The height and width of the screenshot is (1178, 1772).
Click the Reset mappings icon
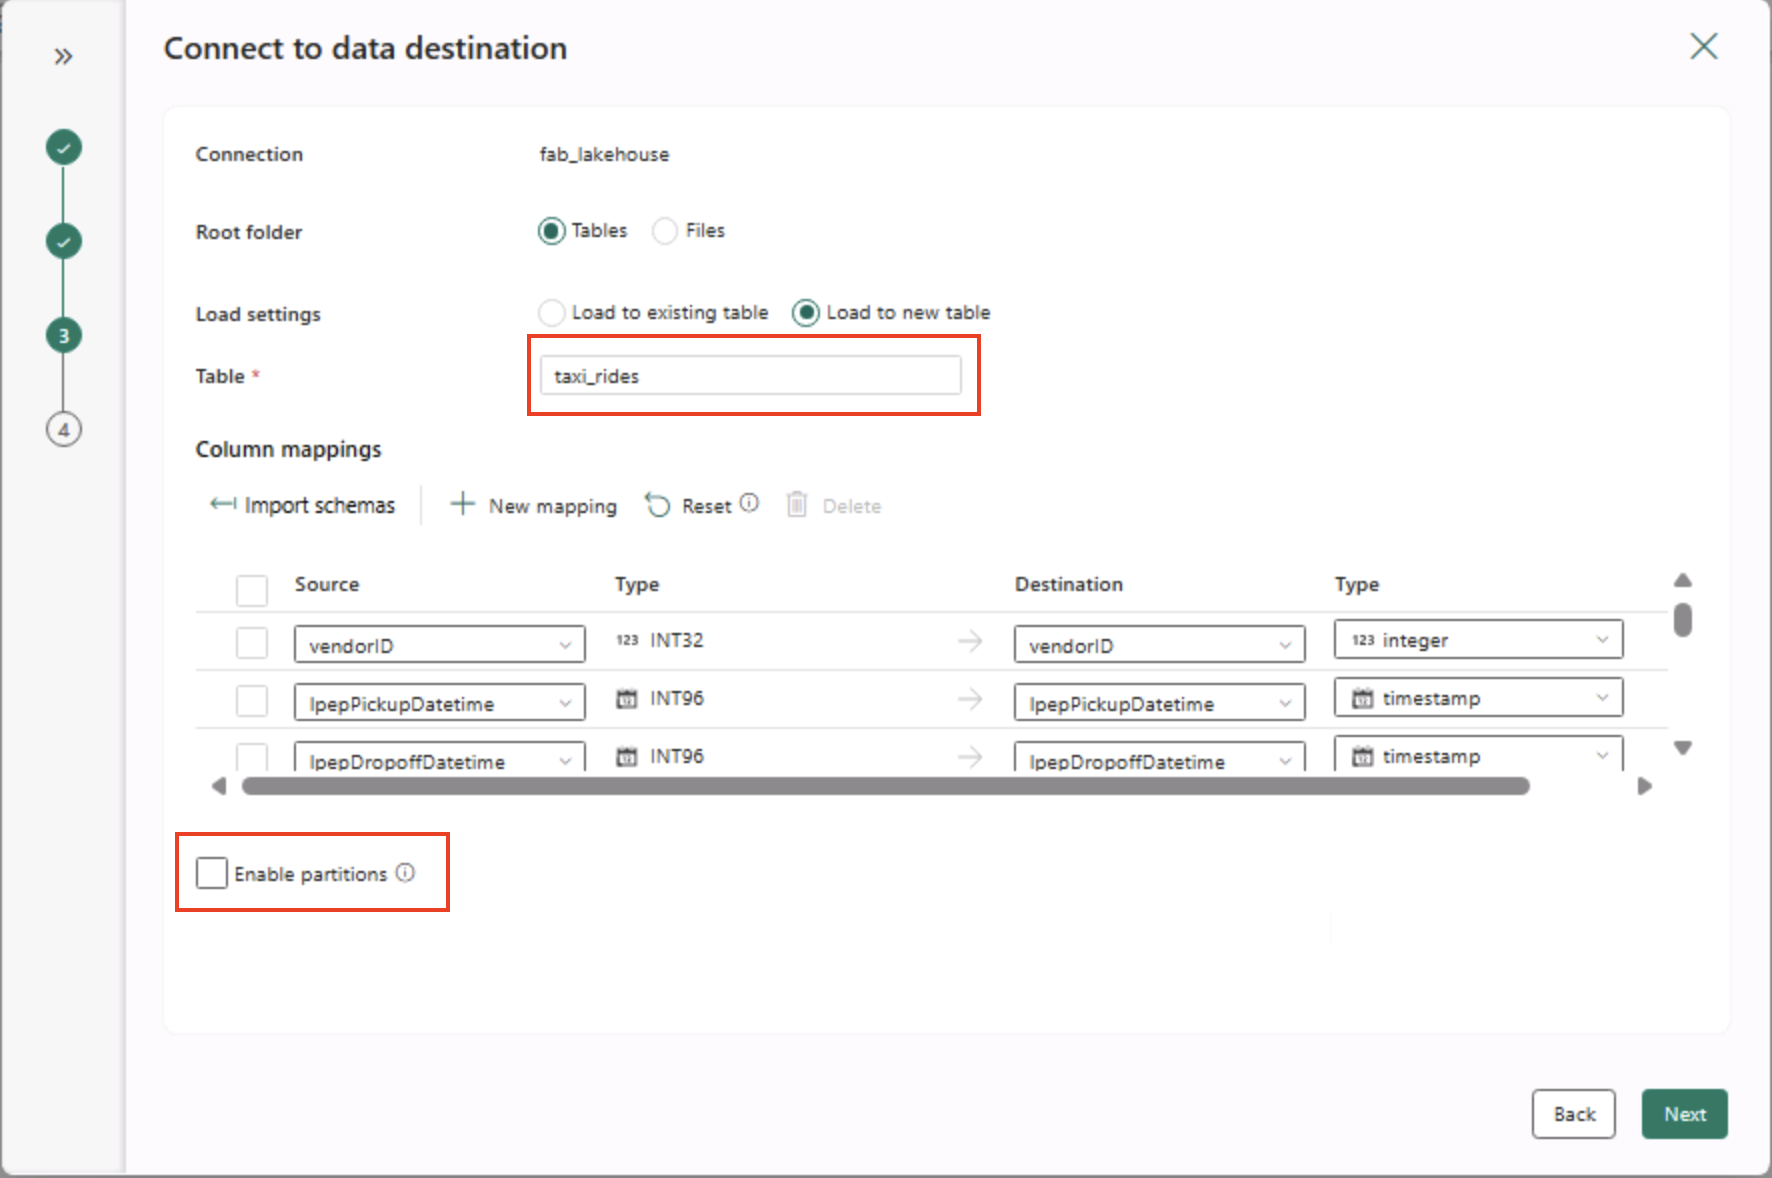[657, 505]
